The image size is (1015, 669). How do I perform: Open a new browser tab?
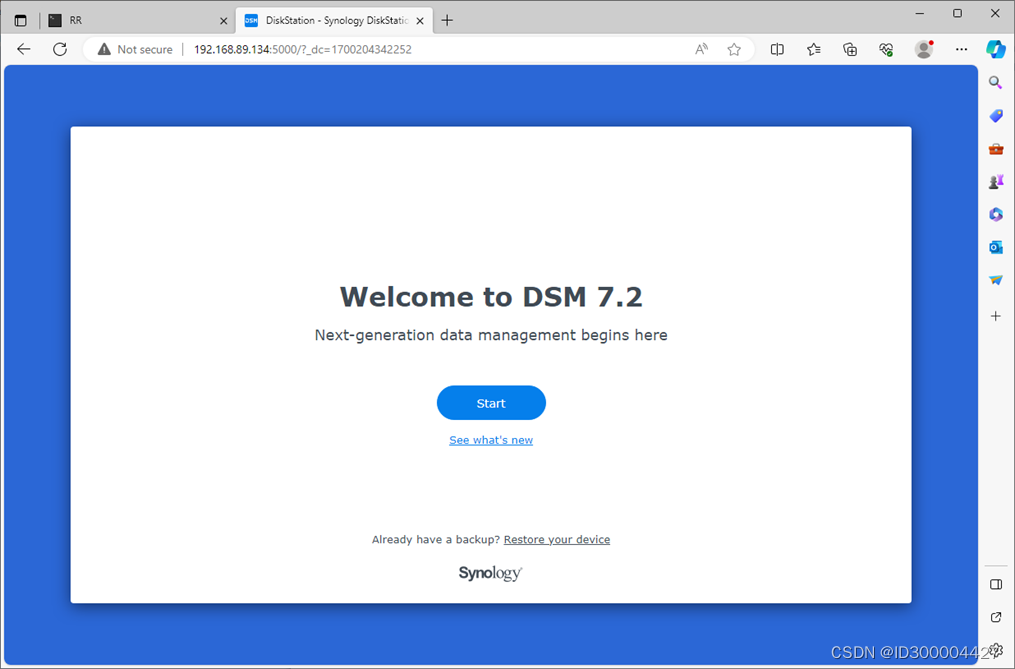click(x=447, y=20)
